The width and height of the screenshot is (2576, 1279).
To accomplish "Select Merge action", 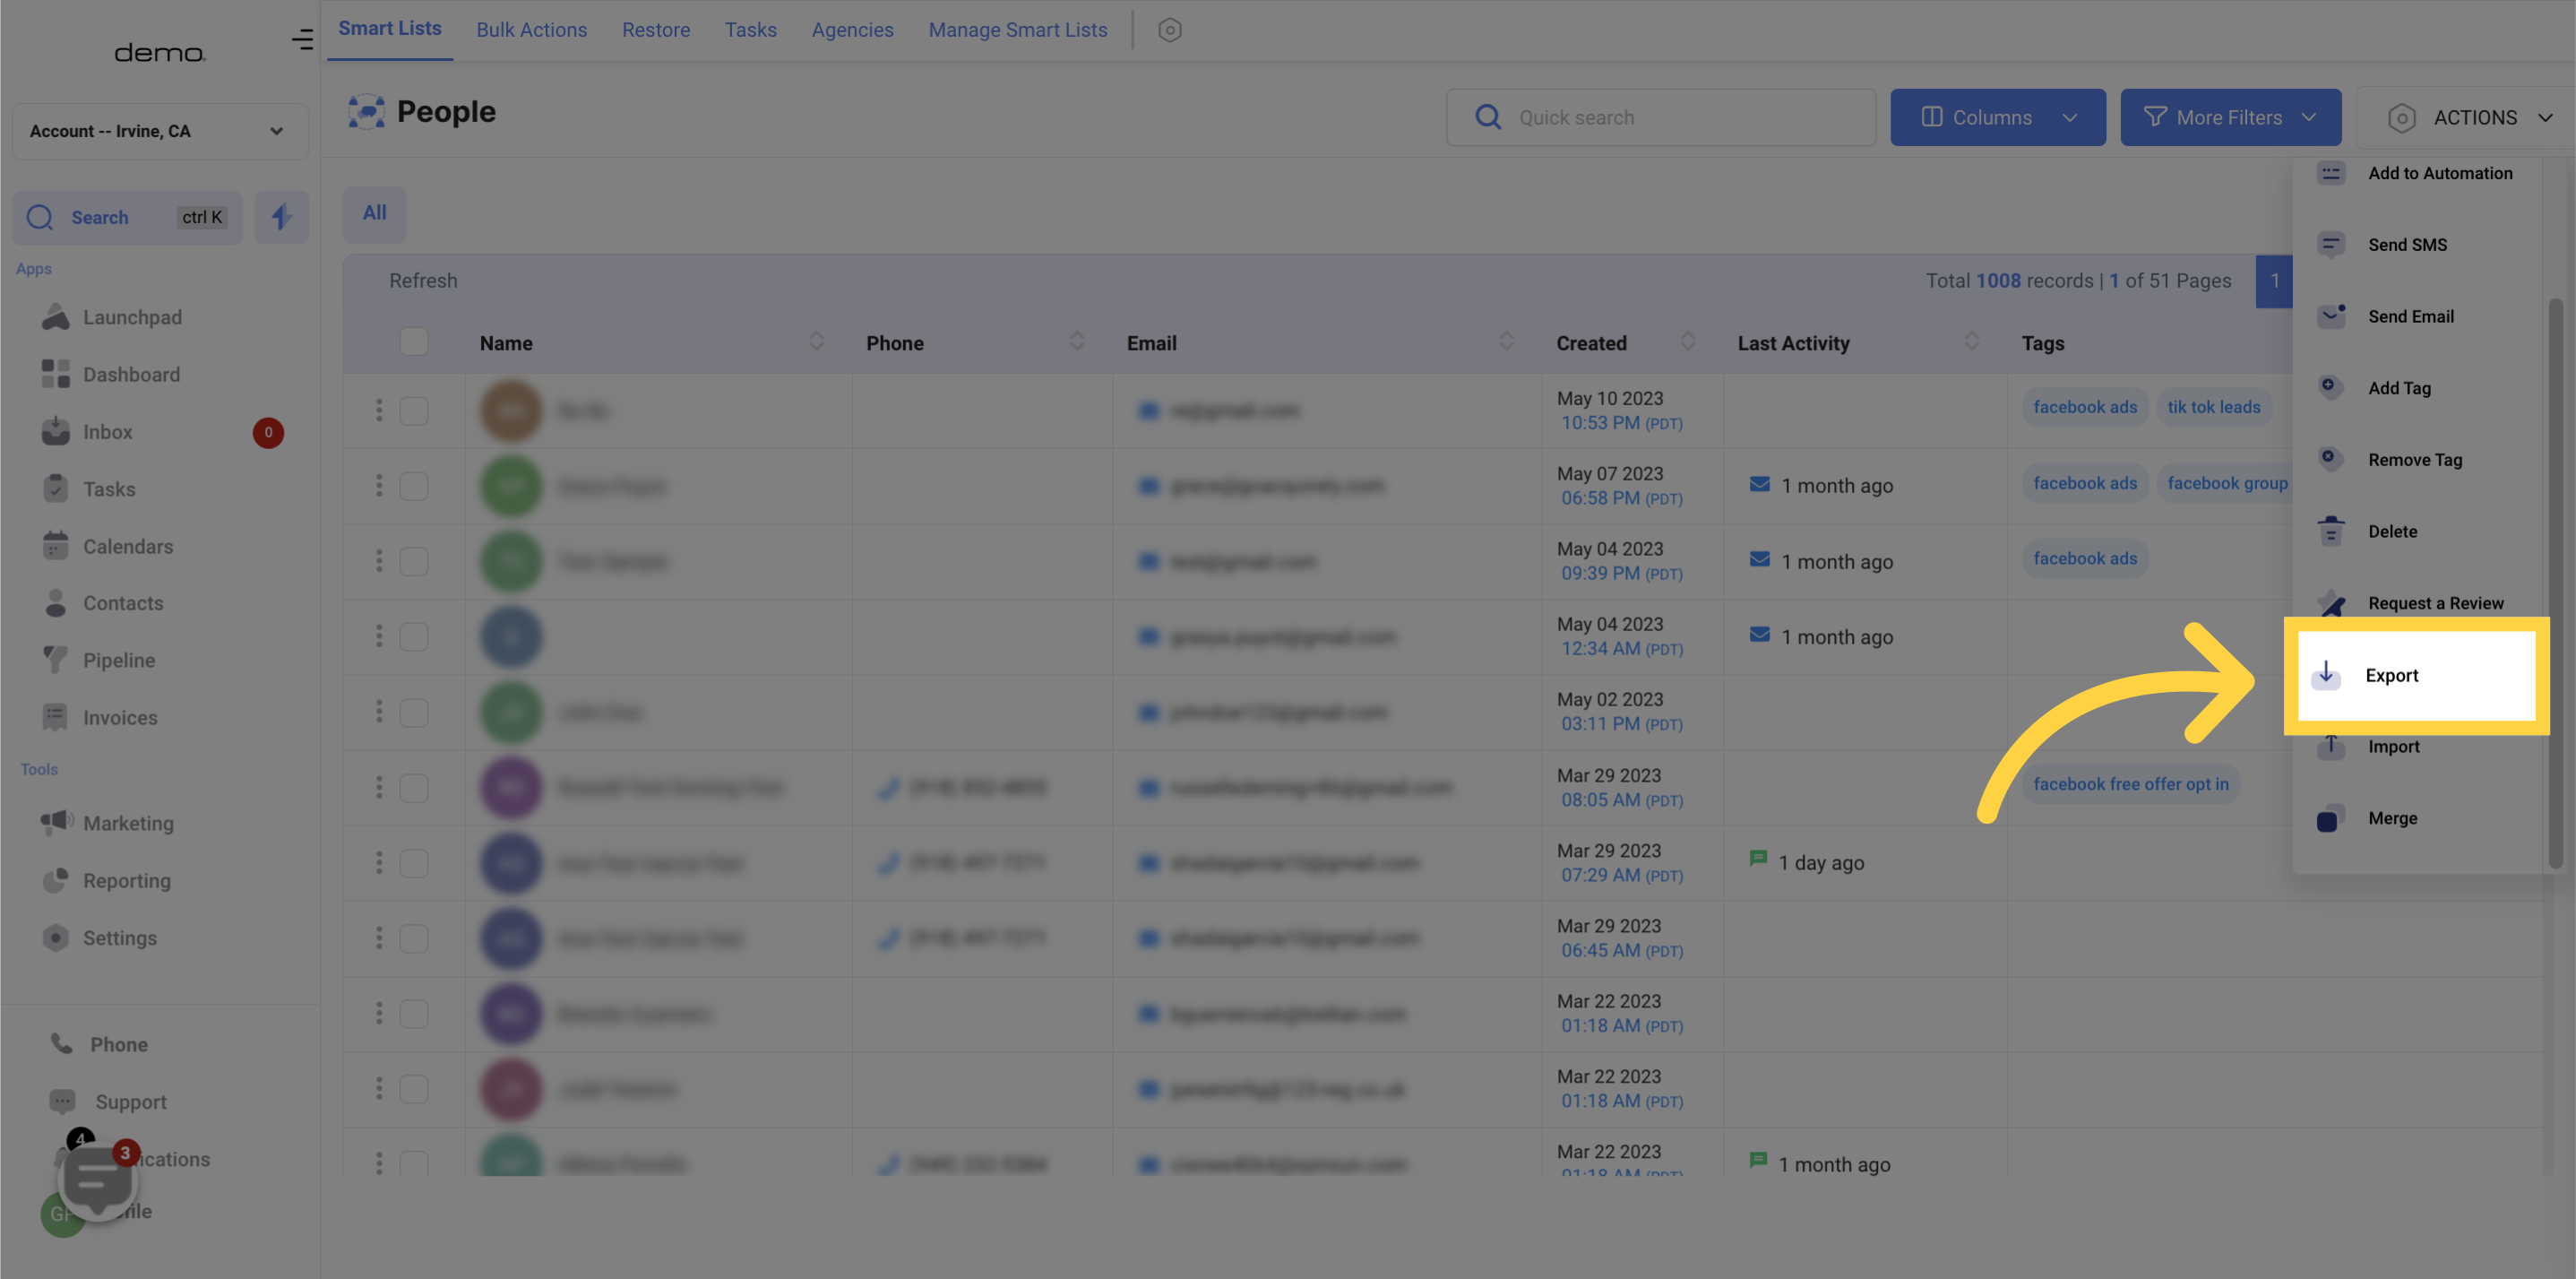I will pos(2366,818).
